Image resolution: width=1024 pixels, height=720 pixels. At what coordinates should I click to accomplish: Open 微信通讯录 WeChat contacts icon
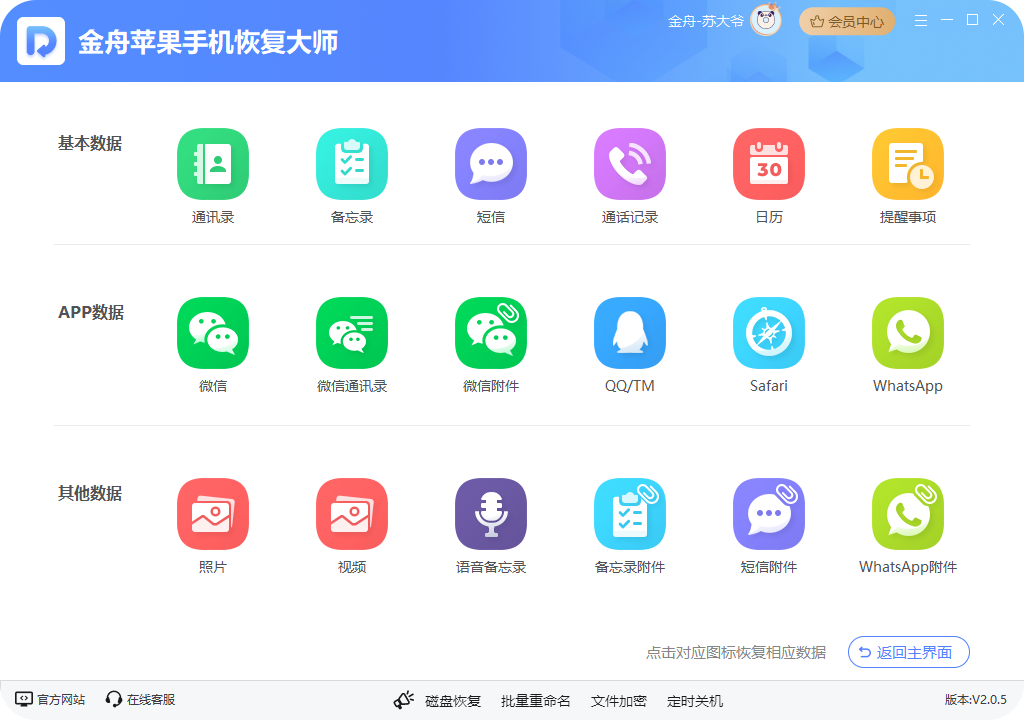[x=351, y=333]
